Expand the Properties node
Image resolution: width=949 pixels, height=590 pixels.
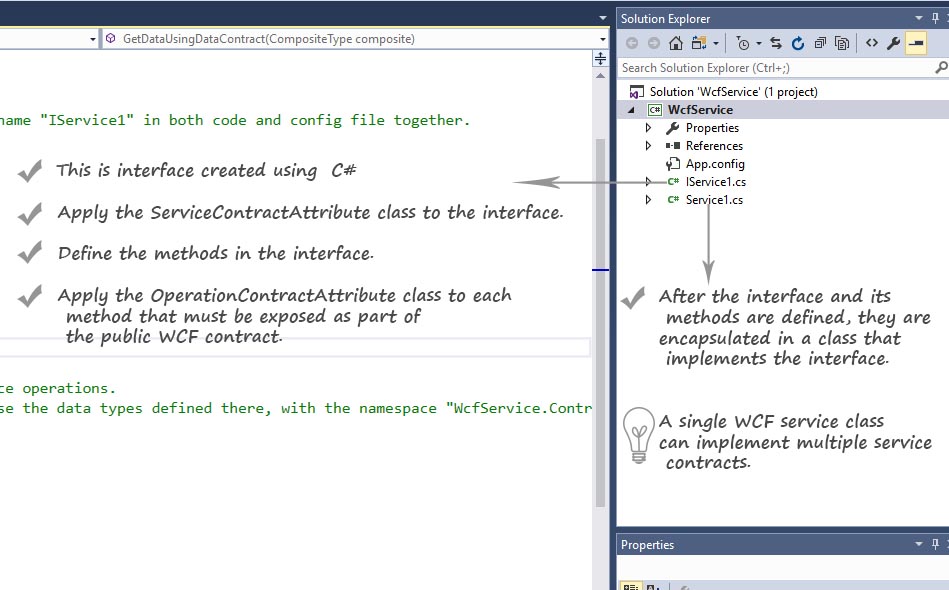(x=648, y=128)
